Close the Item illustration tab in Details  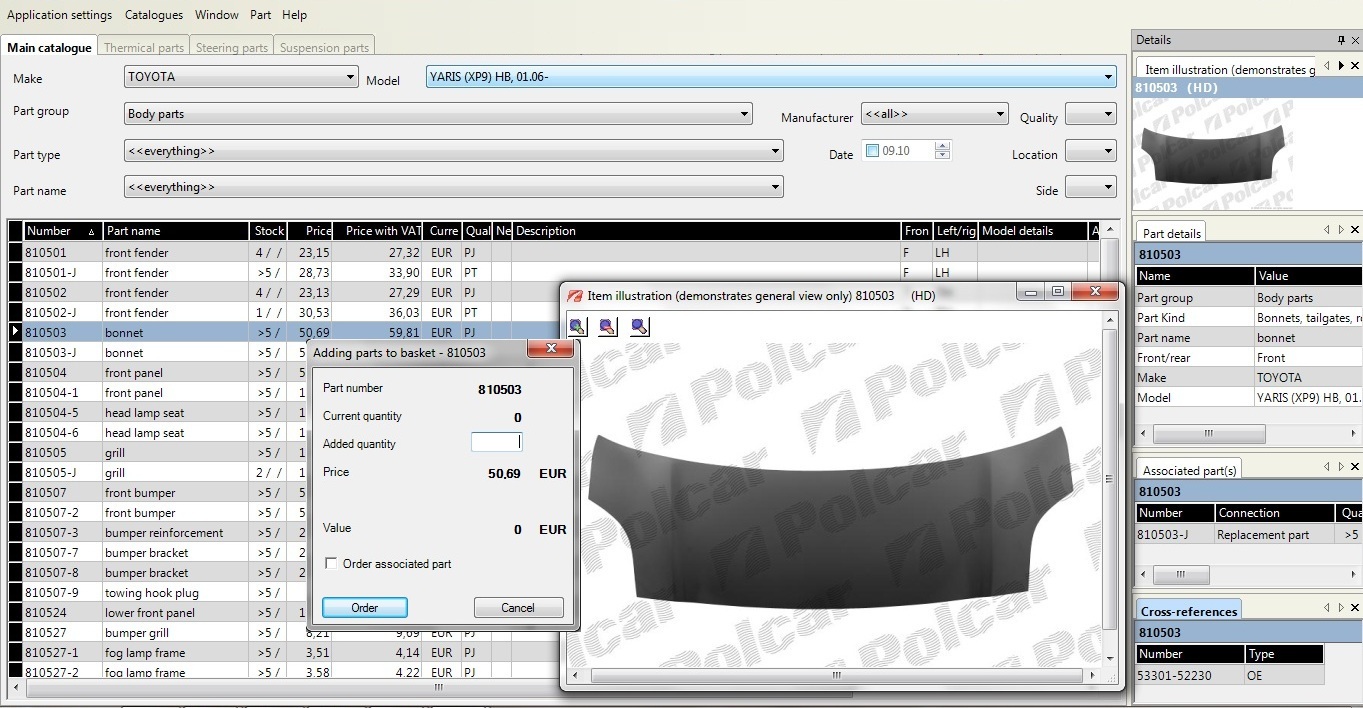click(x=1355, y=65)
